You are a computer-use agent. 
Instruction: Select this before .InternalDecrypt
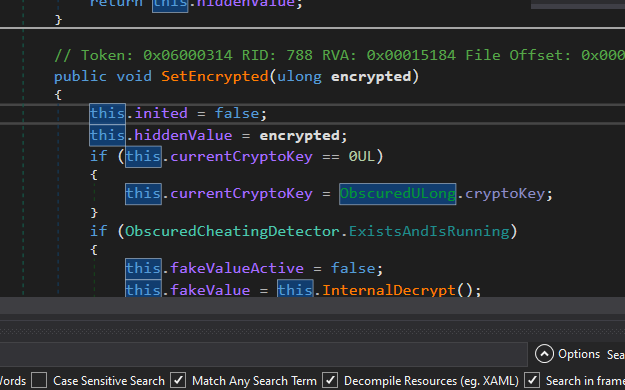click(295, 289)
